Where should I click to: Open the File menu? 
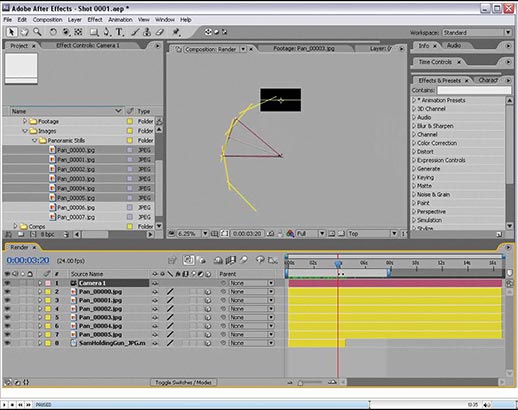coord(7,20)
